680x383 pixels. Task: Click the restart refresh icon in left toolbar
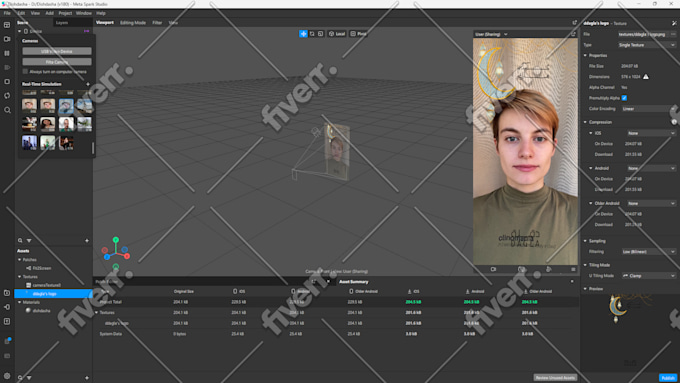[7, 95]
